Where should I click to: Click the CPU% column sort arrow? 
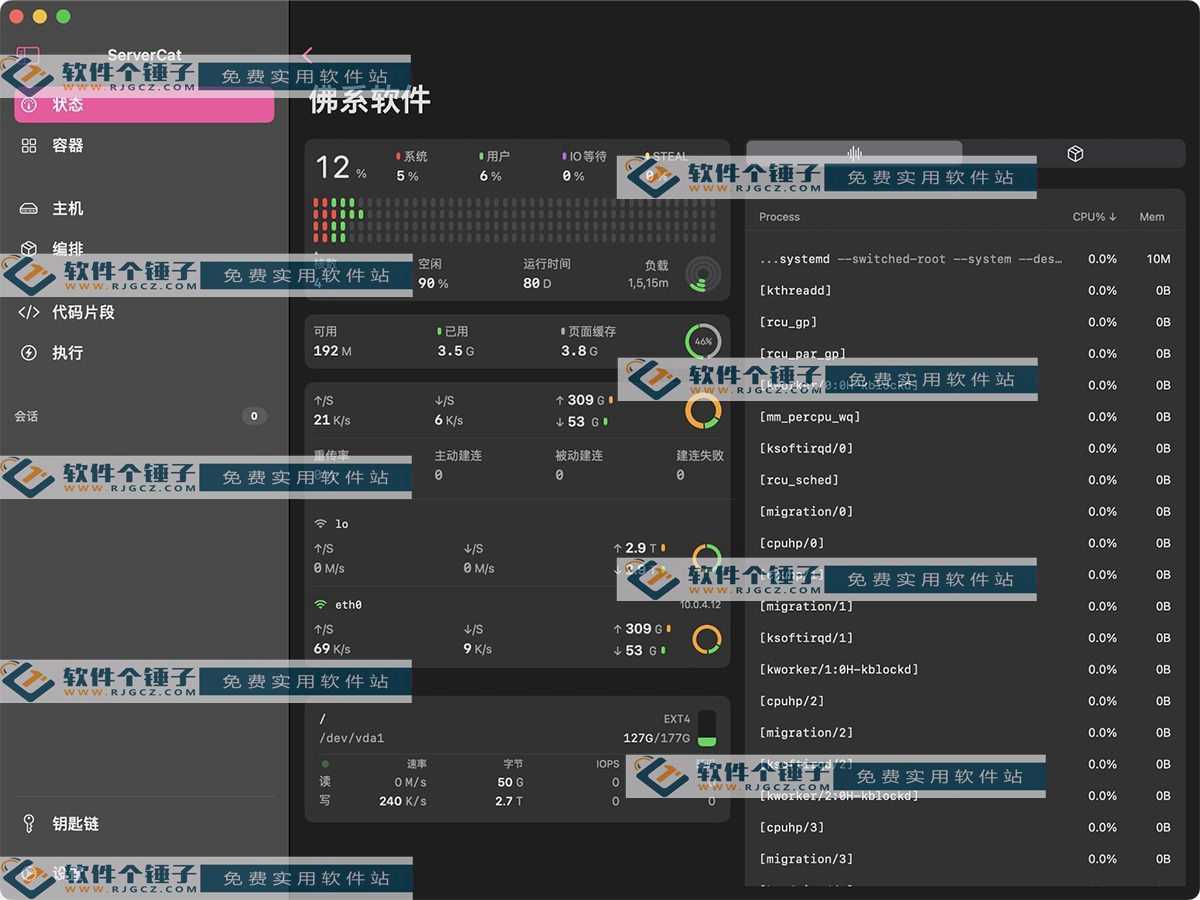coord(1111,217)
